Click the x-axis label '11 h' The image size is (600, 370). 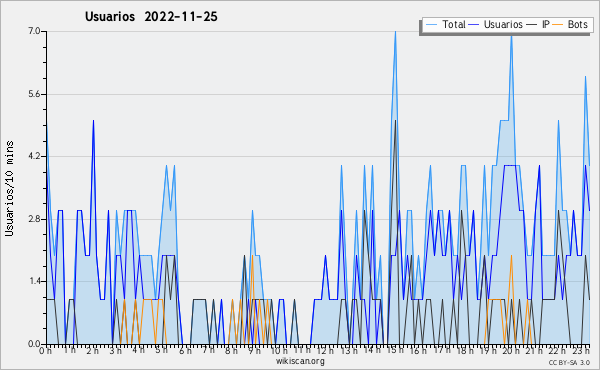[x=302, y=350]
